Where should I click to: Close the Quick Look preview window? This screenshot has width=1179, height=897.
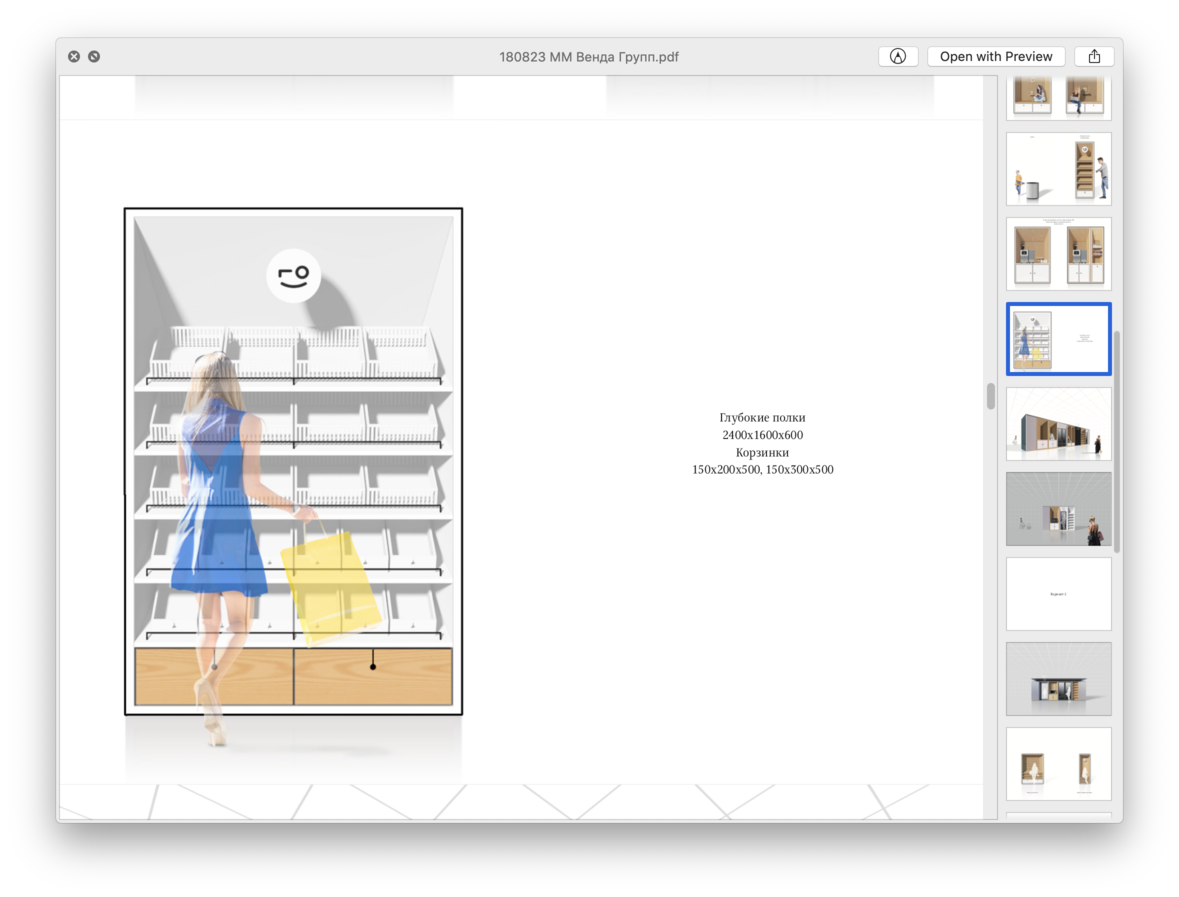pos(74,57)
